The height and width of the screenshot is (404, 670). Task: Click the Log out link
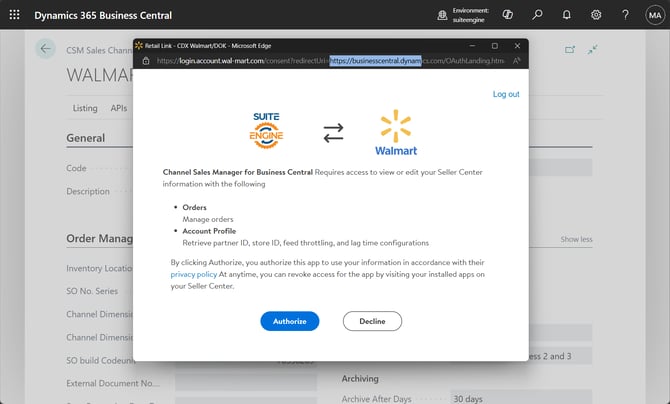click(506, 94)
